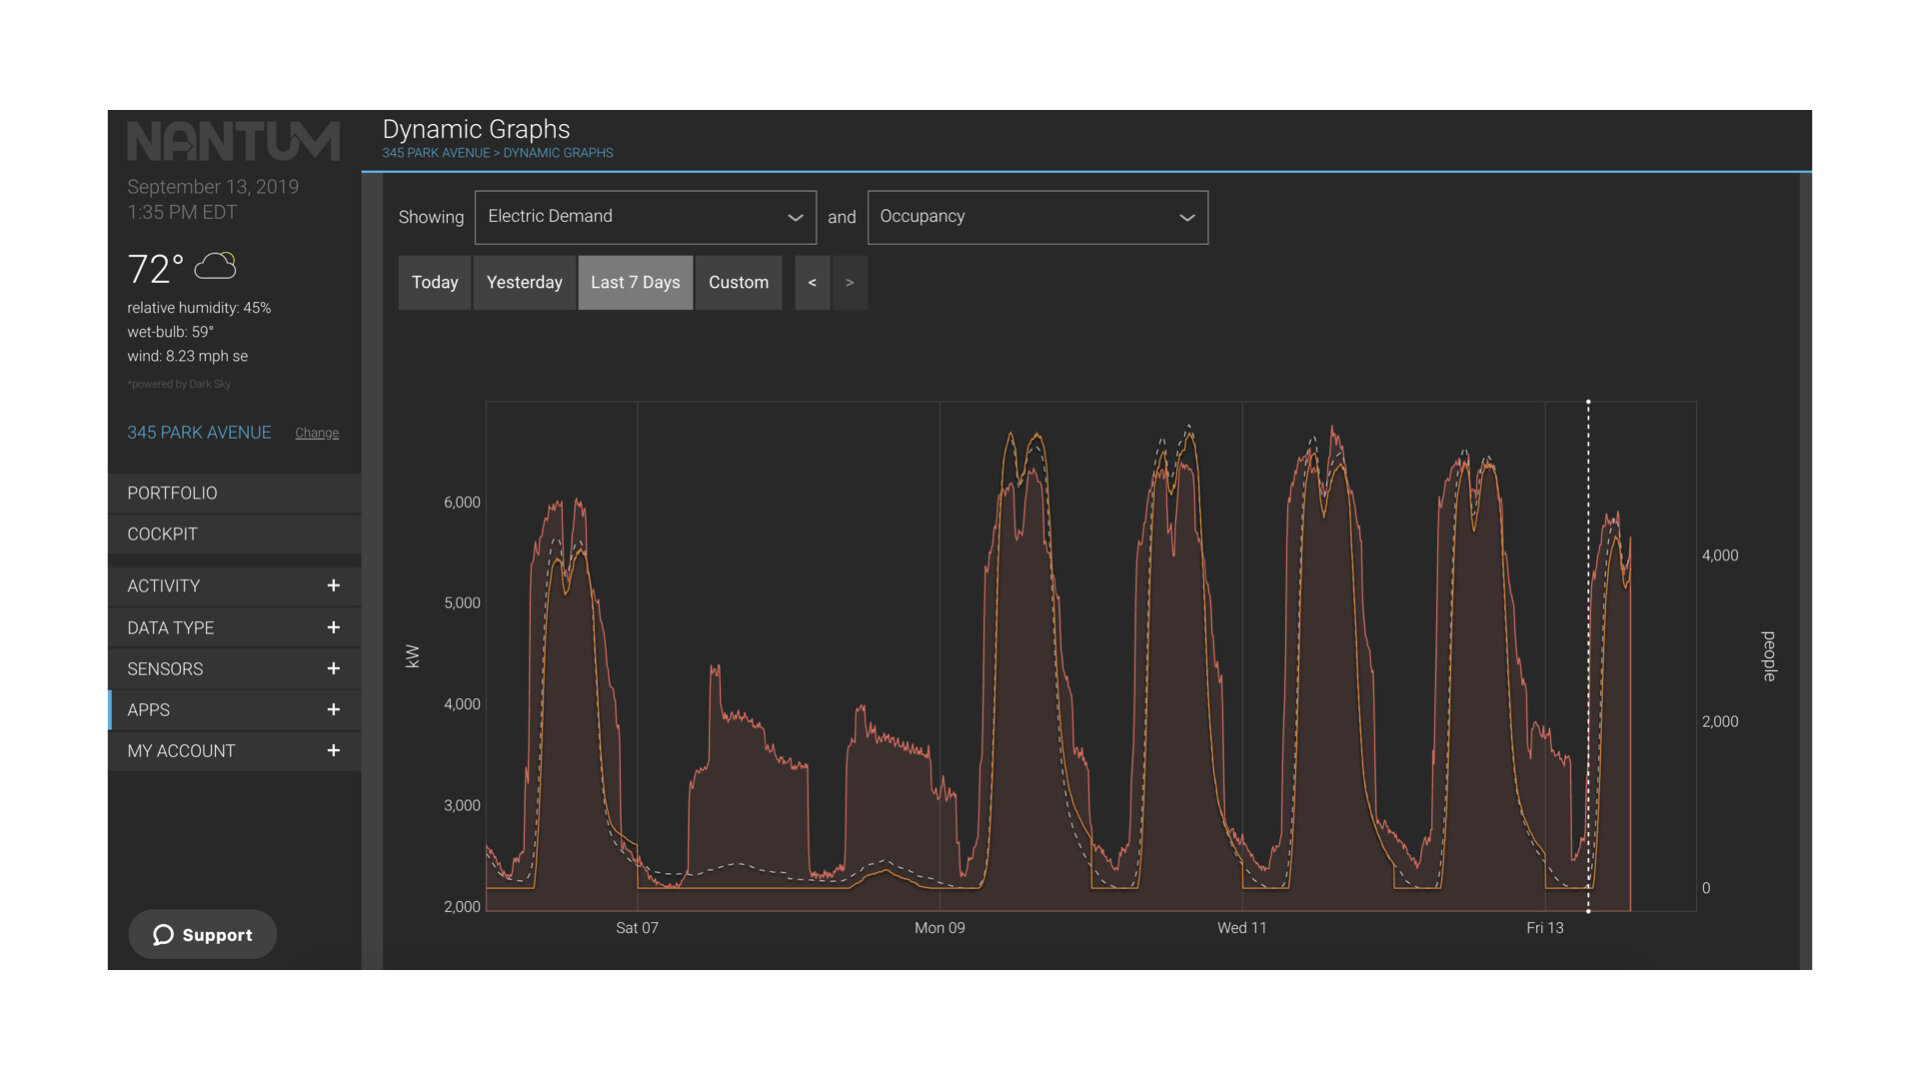Click the kW axis title
Viewport: 1920px width, 1080px height.
412,656
